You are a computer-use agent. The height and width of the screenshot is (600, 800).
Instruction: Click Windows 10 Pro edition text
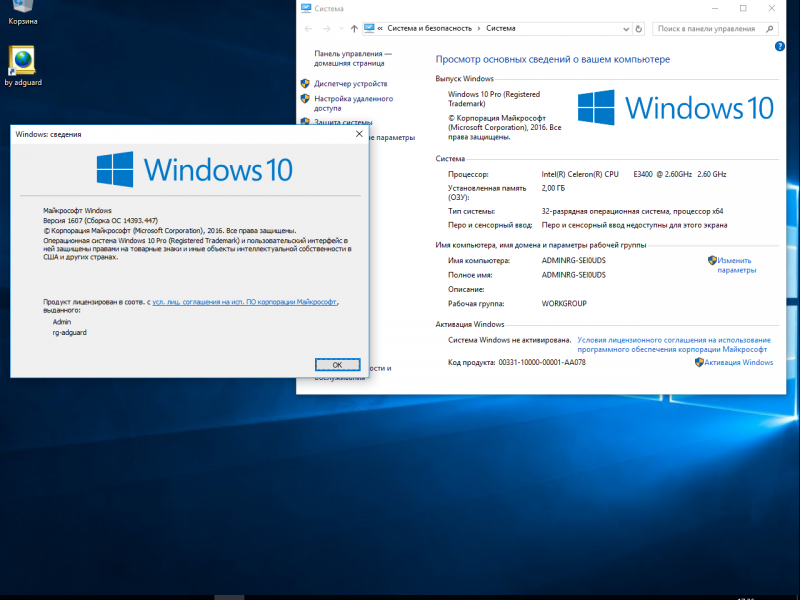(494, 98)
